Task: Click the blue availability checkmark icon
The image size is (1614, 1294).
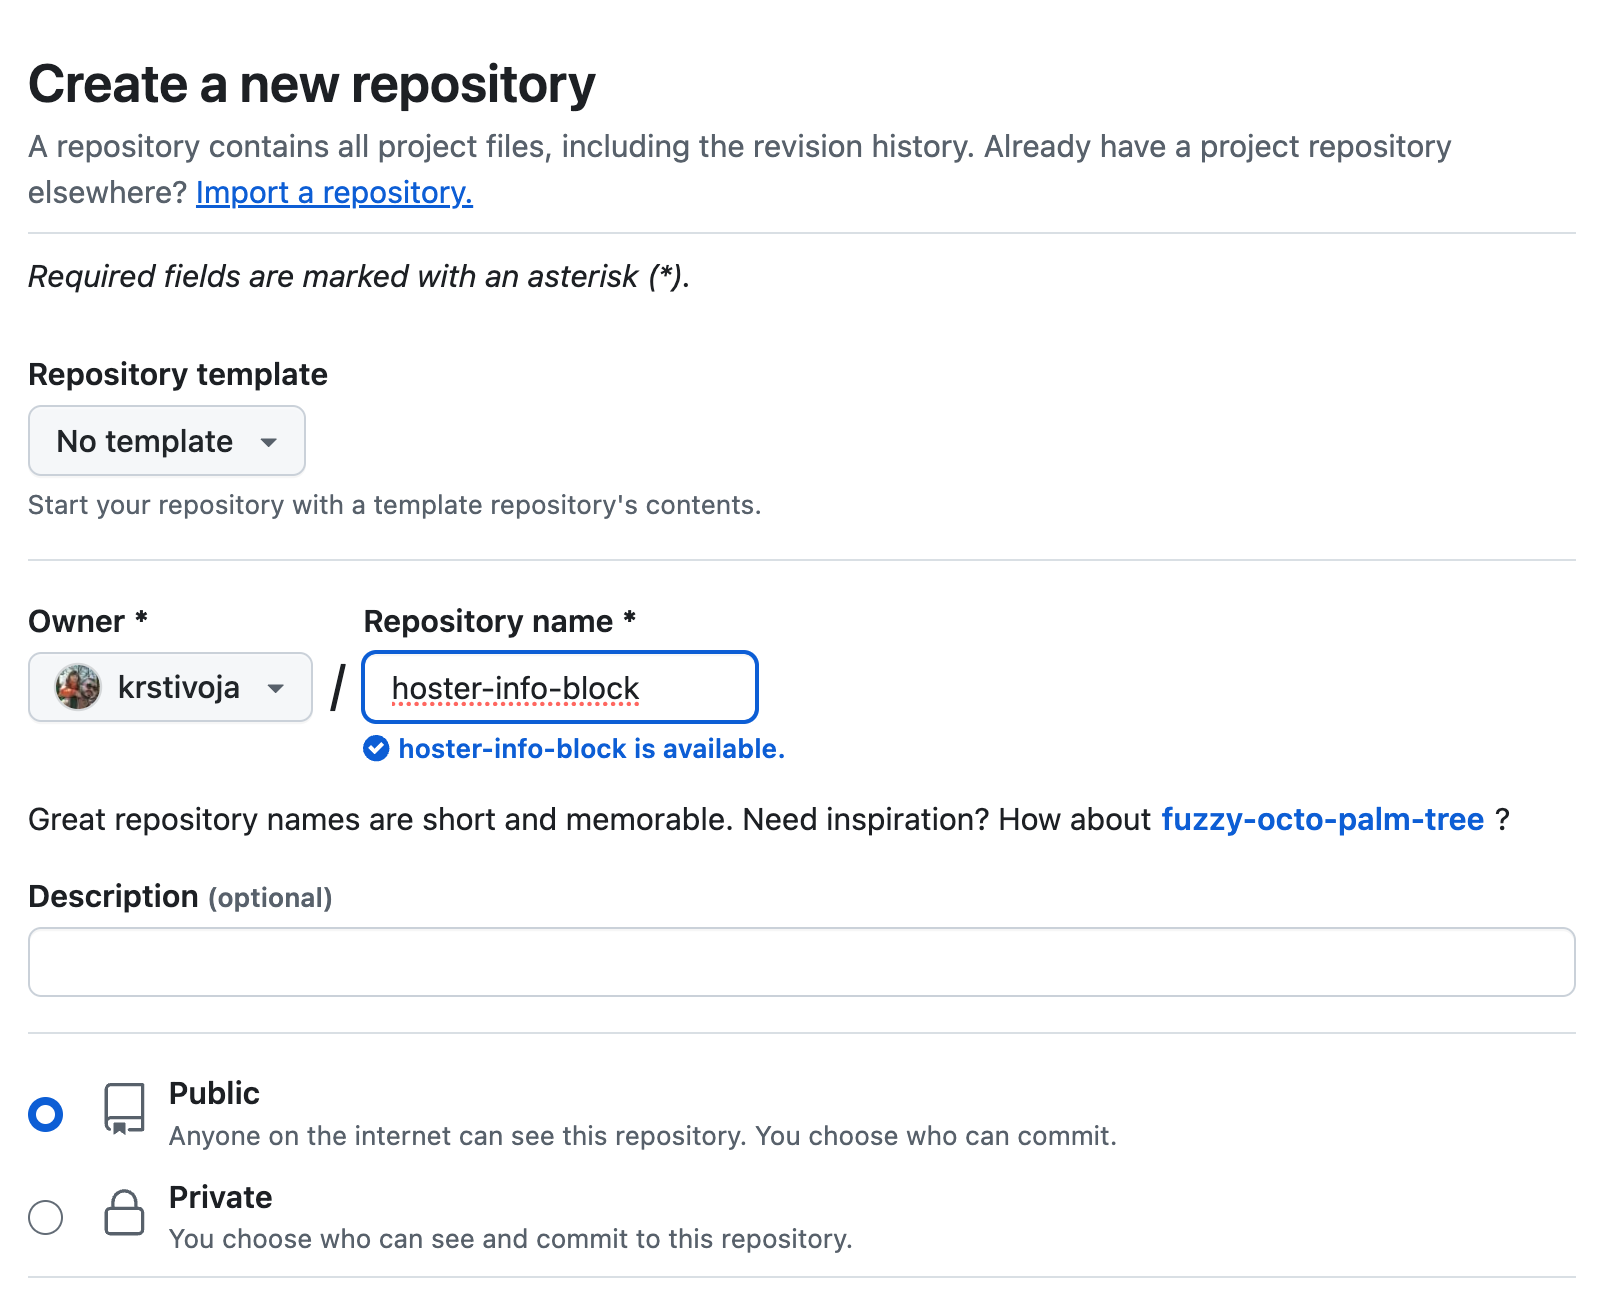Action: [x=376, y=748]
